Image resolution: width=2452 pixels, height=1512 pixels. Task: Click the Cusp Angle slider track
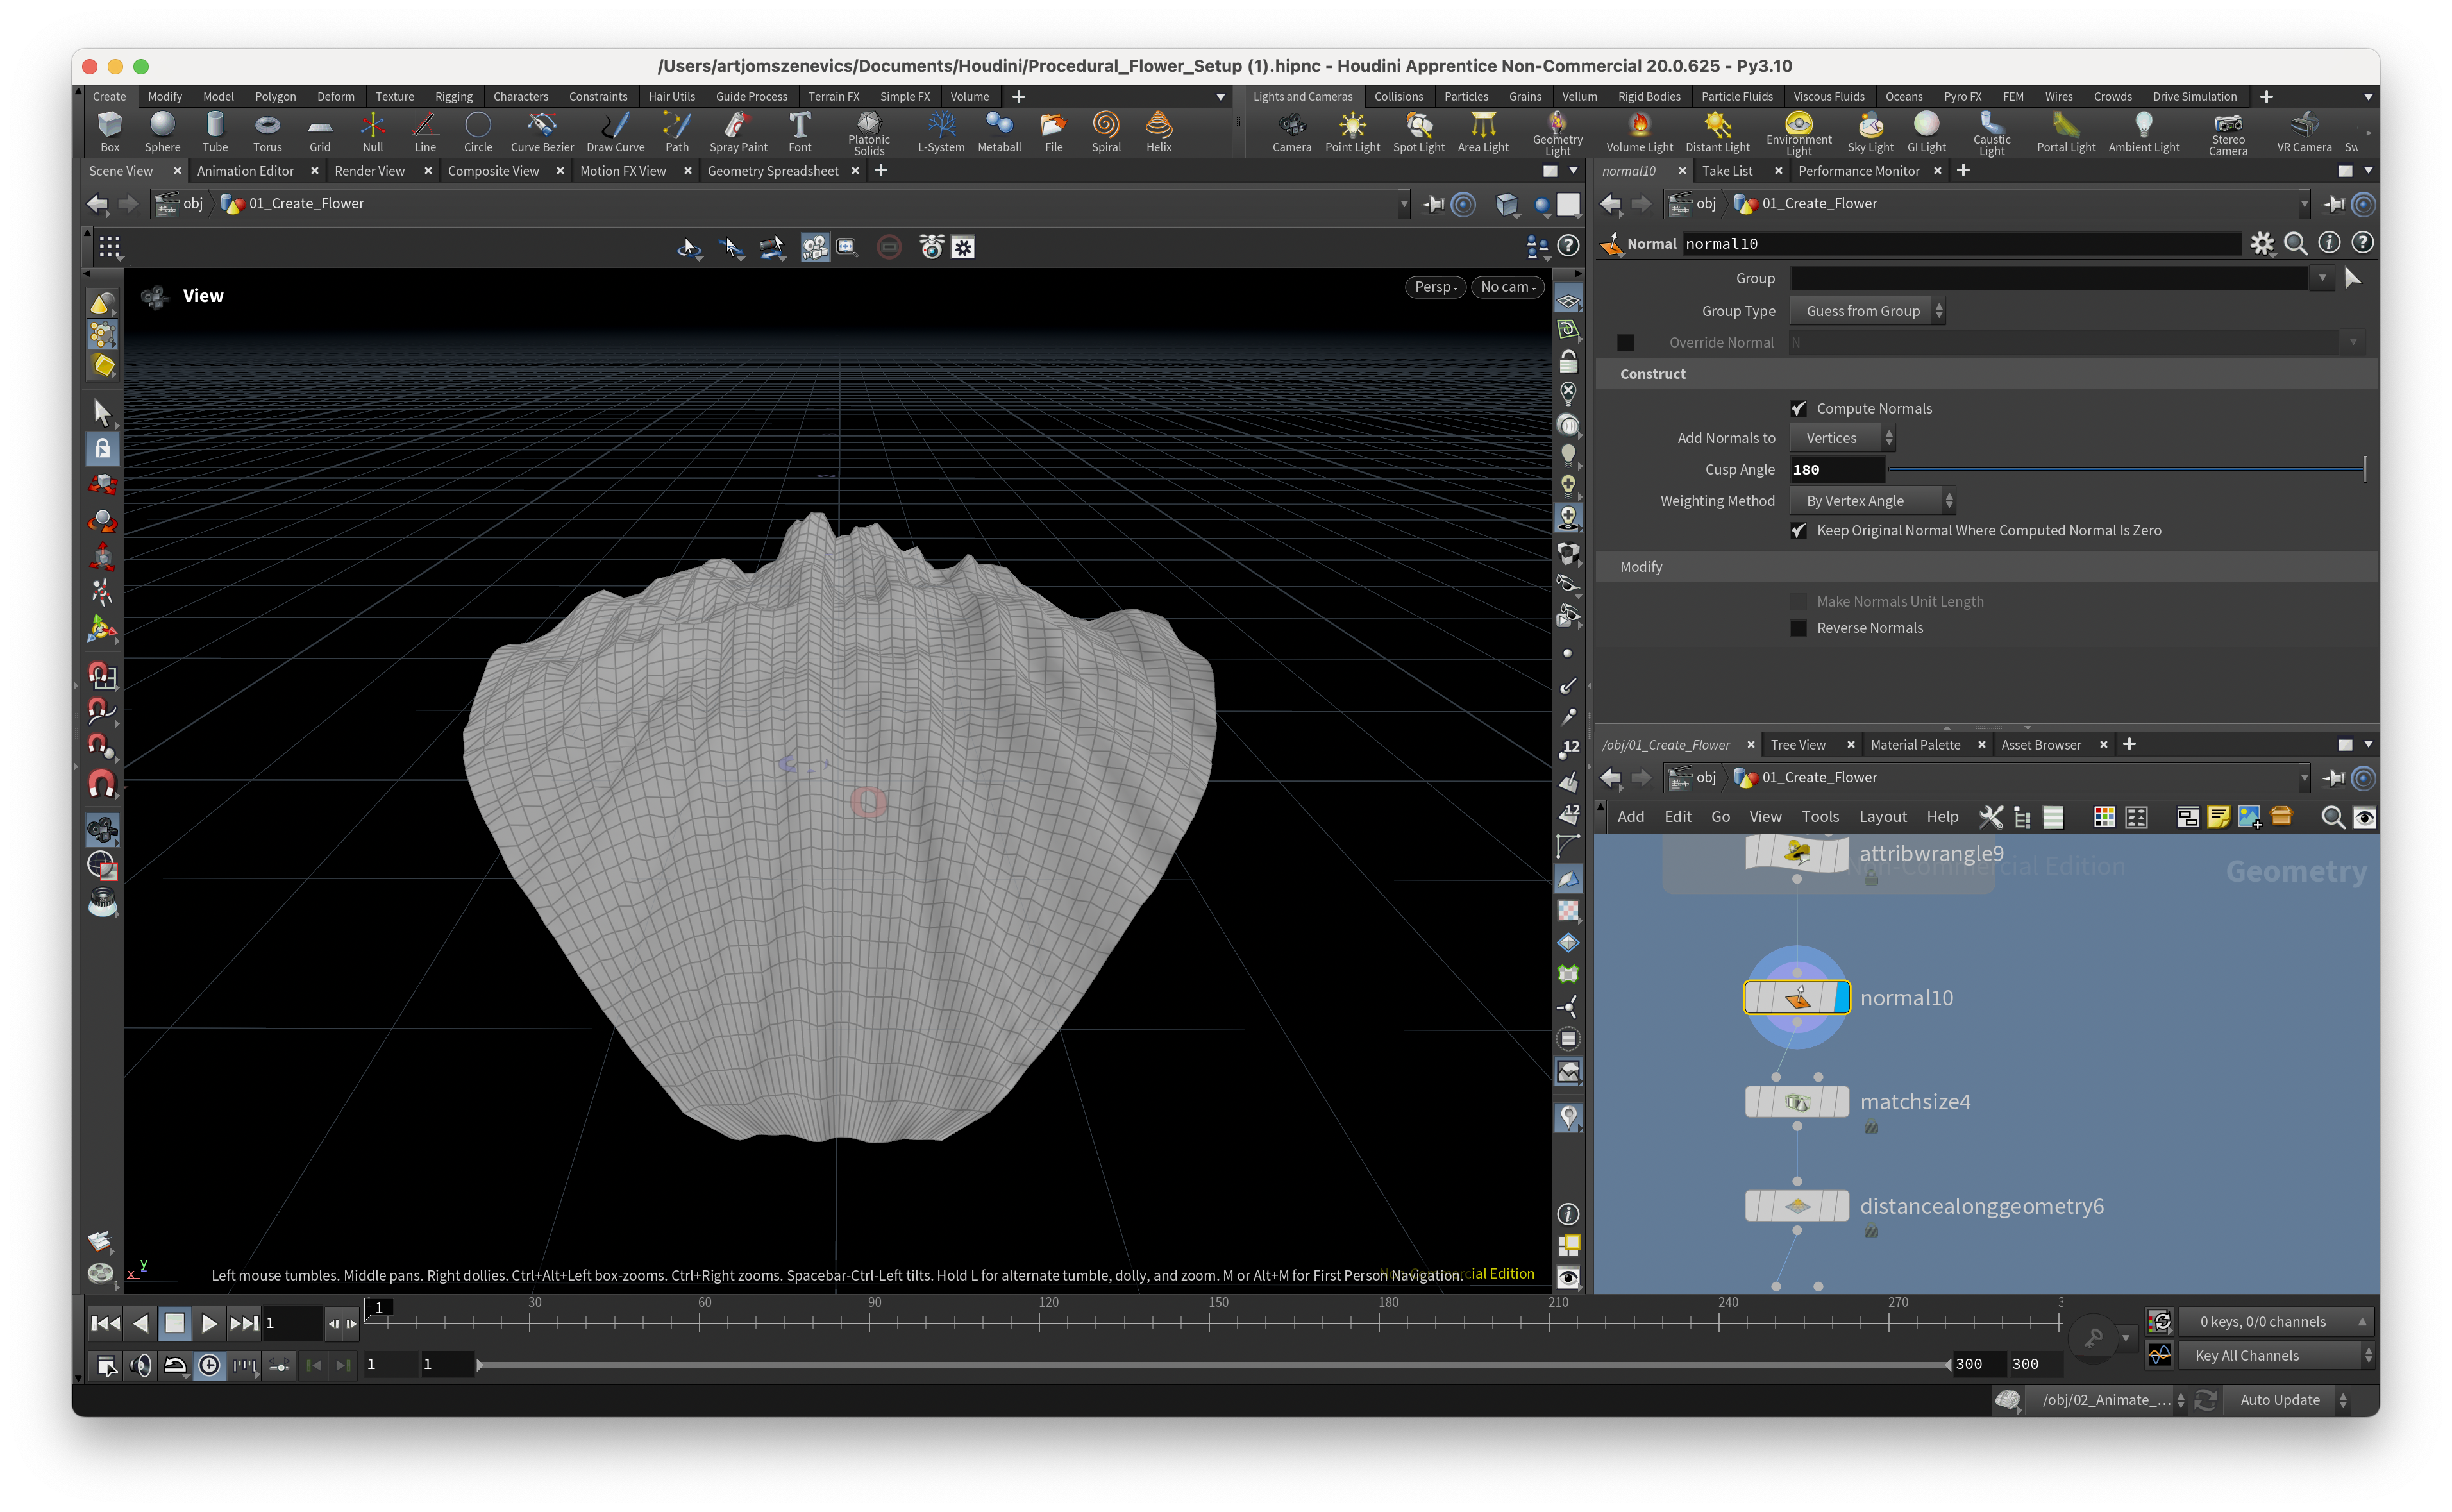coord(2124,470)
